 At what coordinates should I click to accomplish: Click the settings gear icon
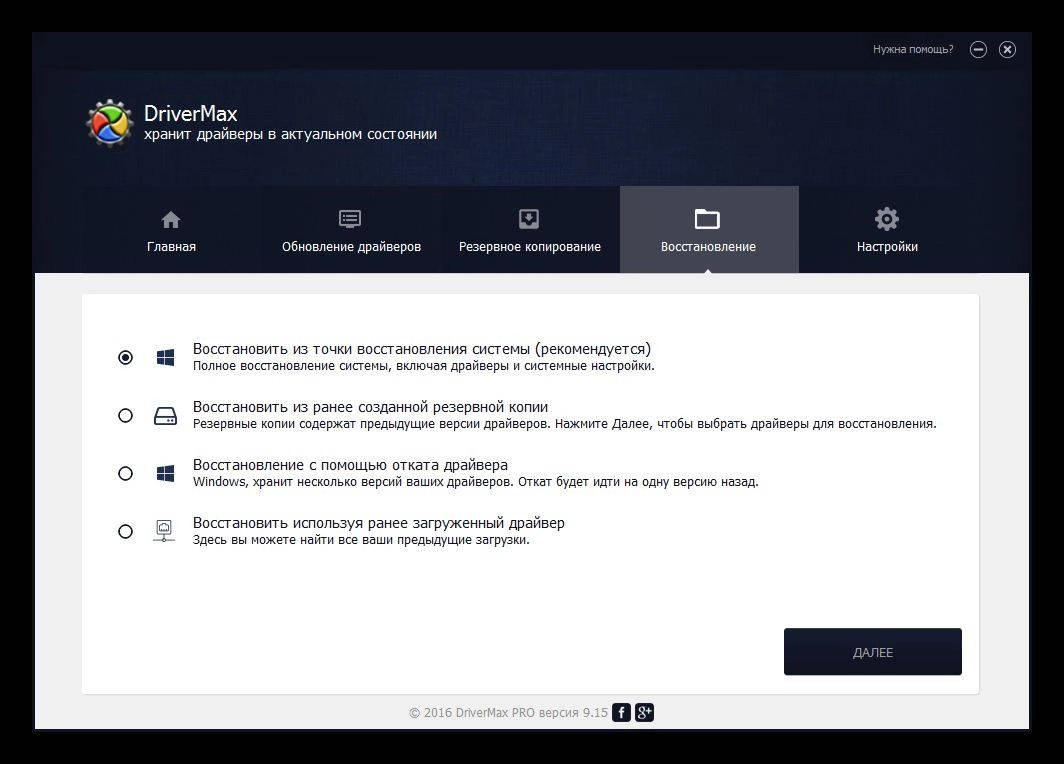[886, 219]
